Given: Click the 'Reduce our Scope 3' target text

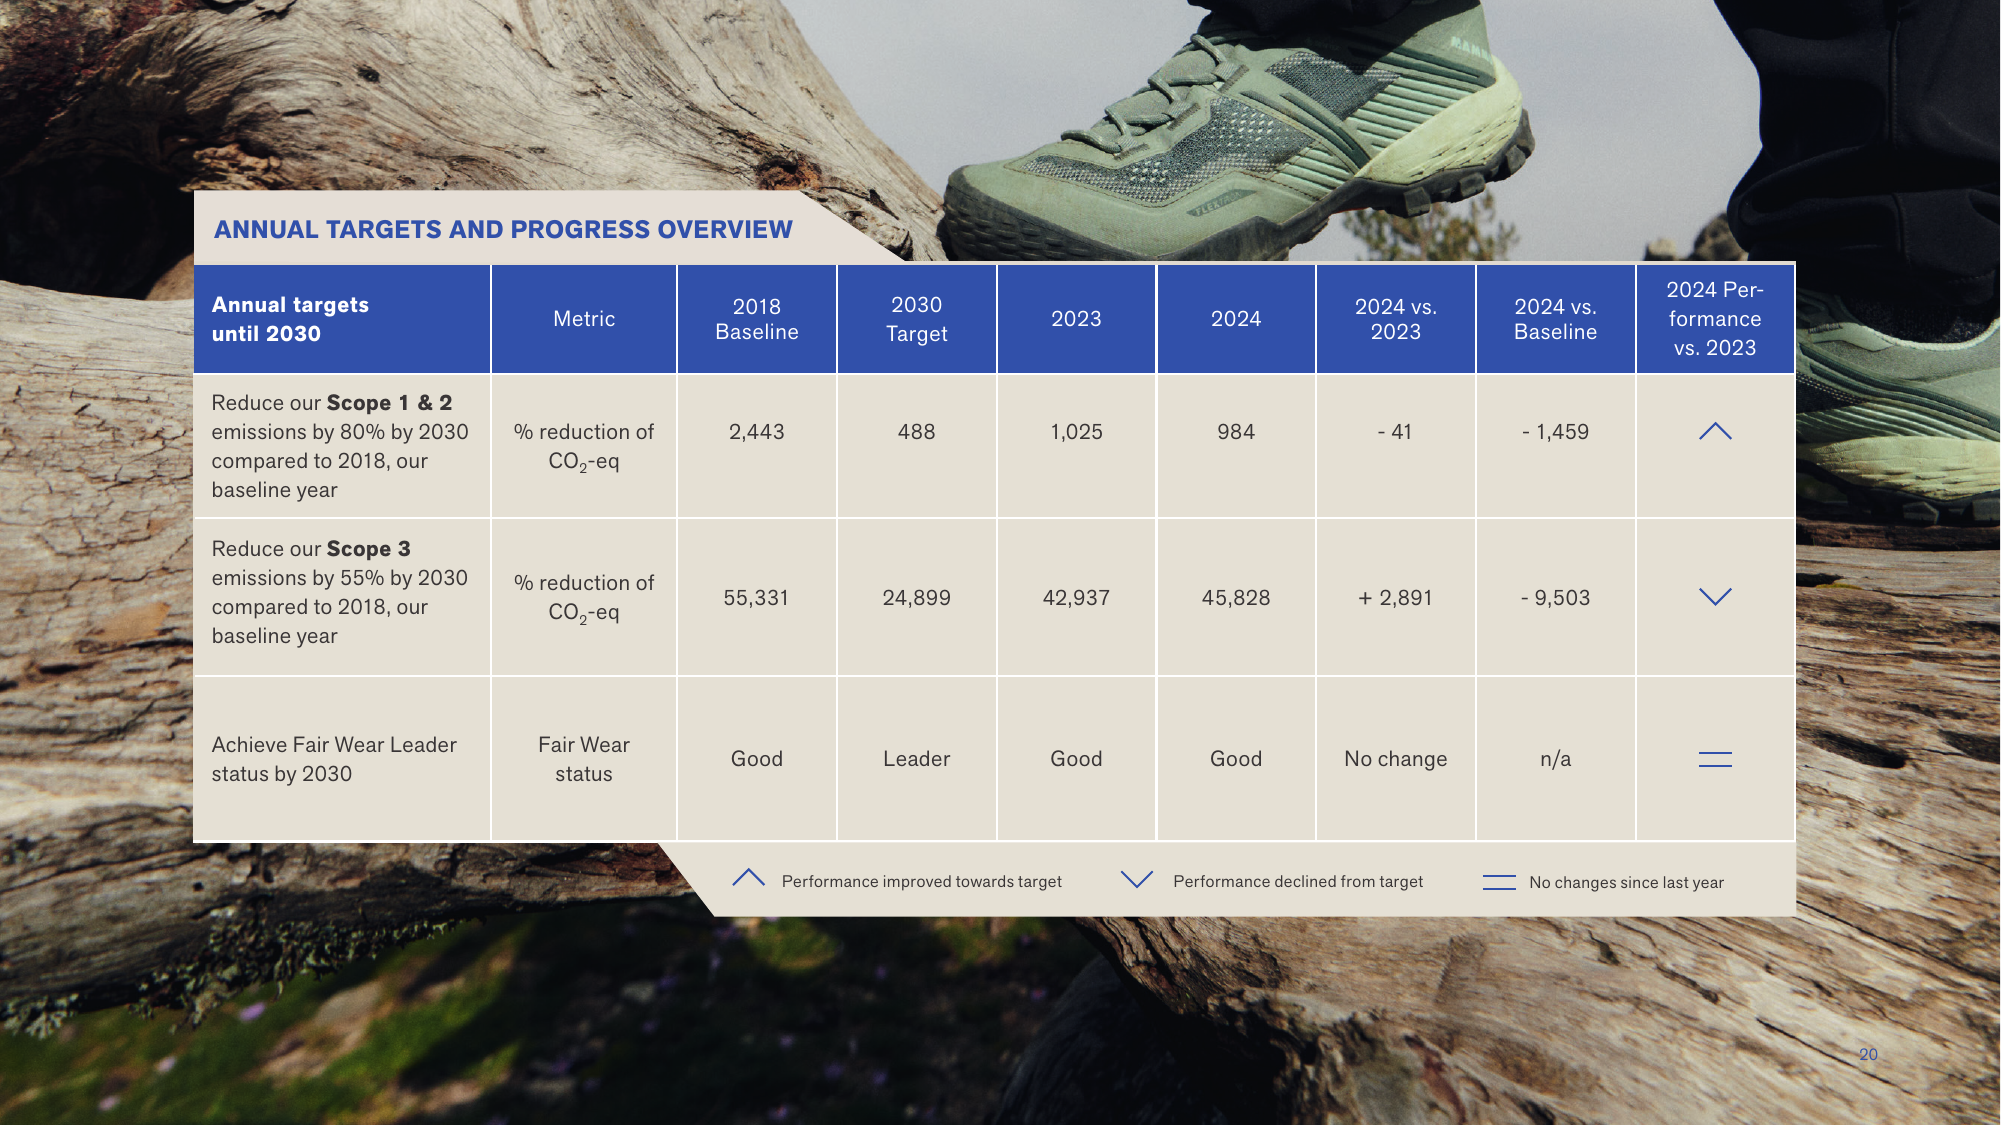Looking at the screenshot, I should [x=340, y=592].
